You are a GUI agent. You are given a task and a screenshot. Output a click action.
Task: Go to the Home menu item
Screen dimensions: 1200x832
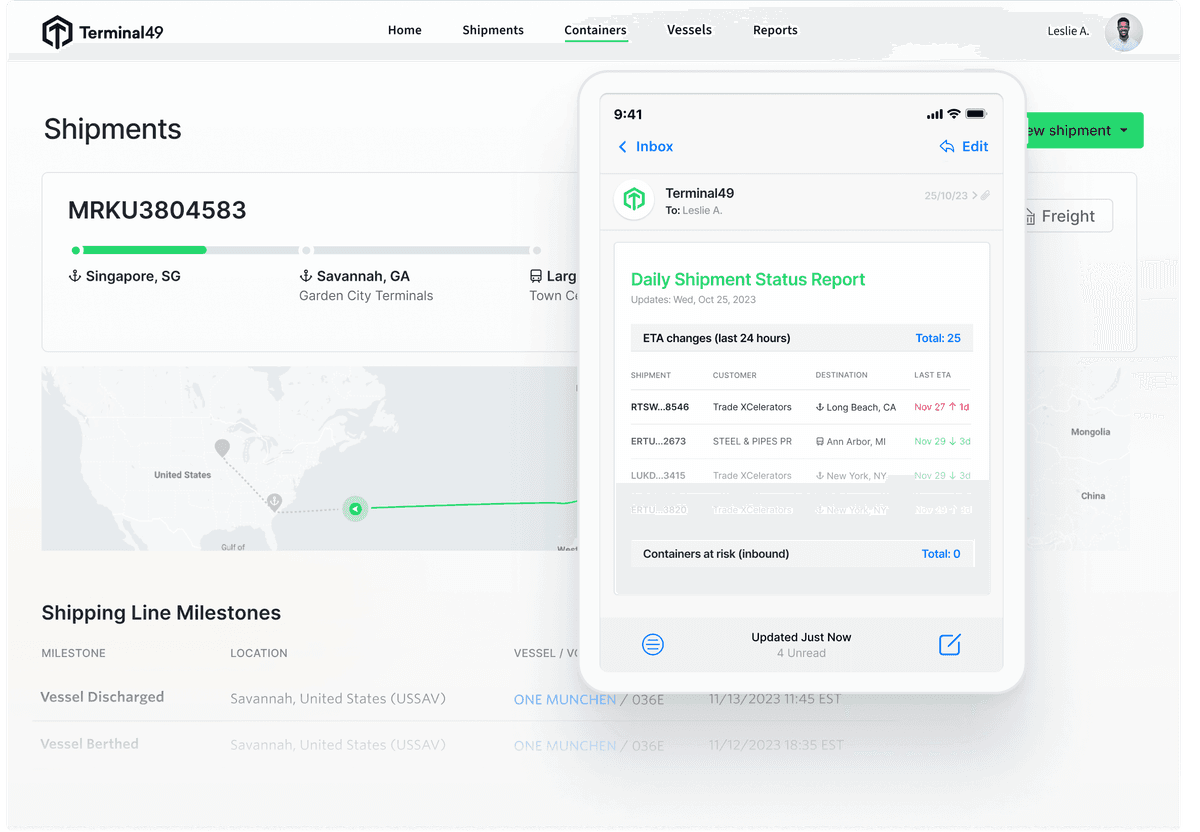click(405, 30)
